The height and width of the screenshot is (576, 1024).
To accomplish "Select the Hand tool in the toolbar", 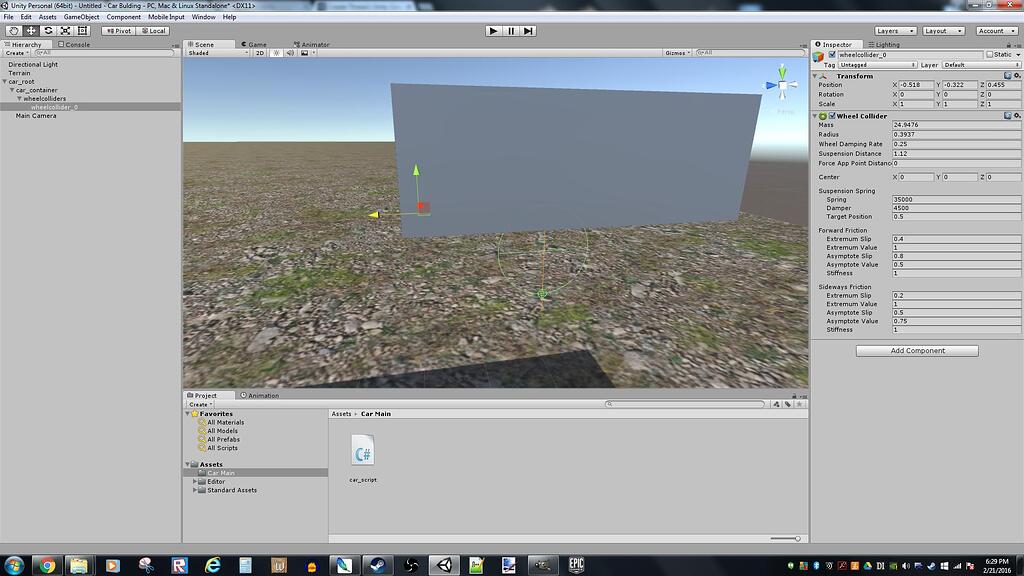I will pyautogui.click(x=13, y=30).
